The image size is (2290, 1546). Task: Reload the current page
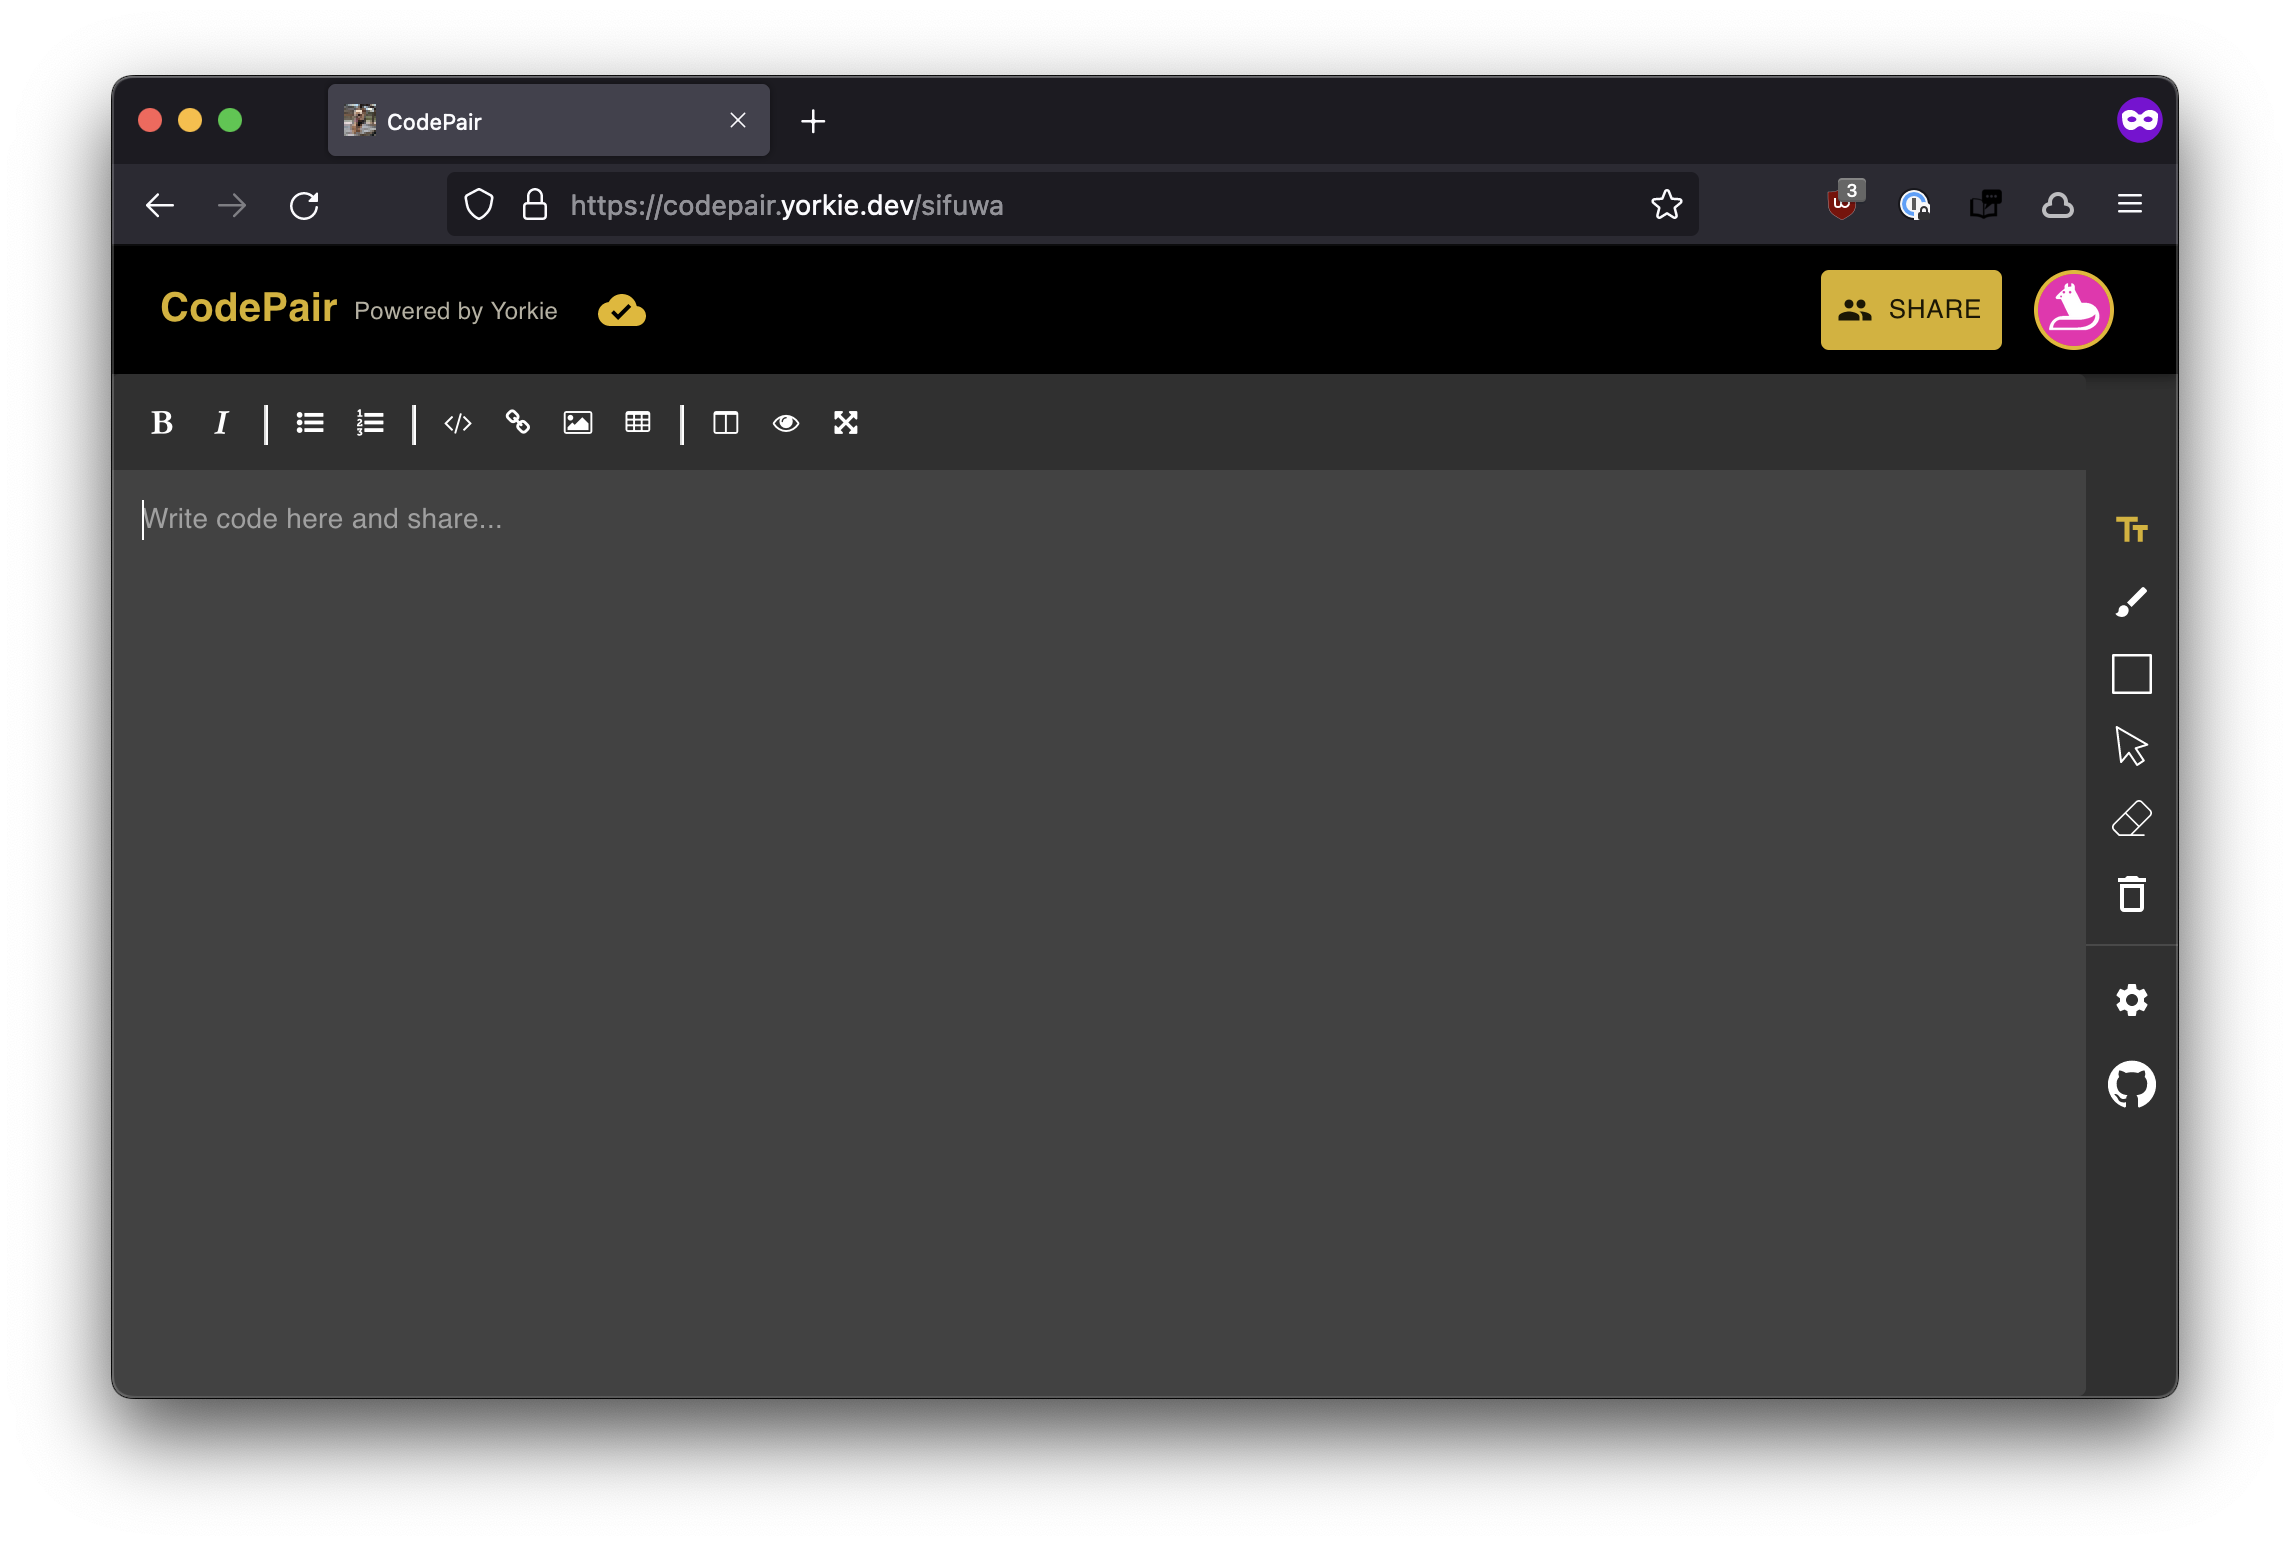tap(304, 206)
